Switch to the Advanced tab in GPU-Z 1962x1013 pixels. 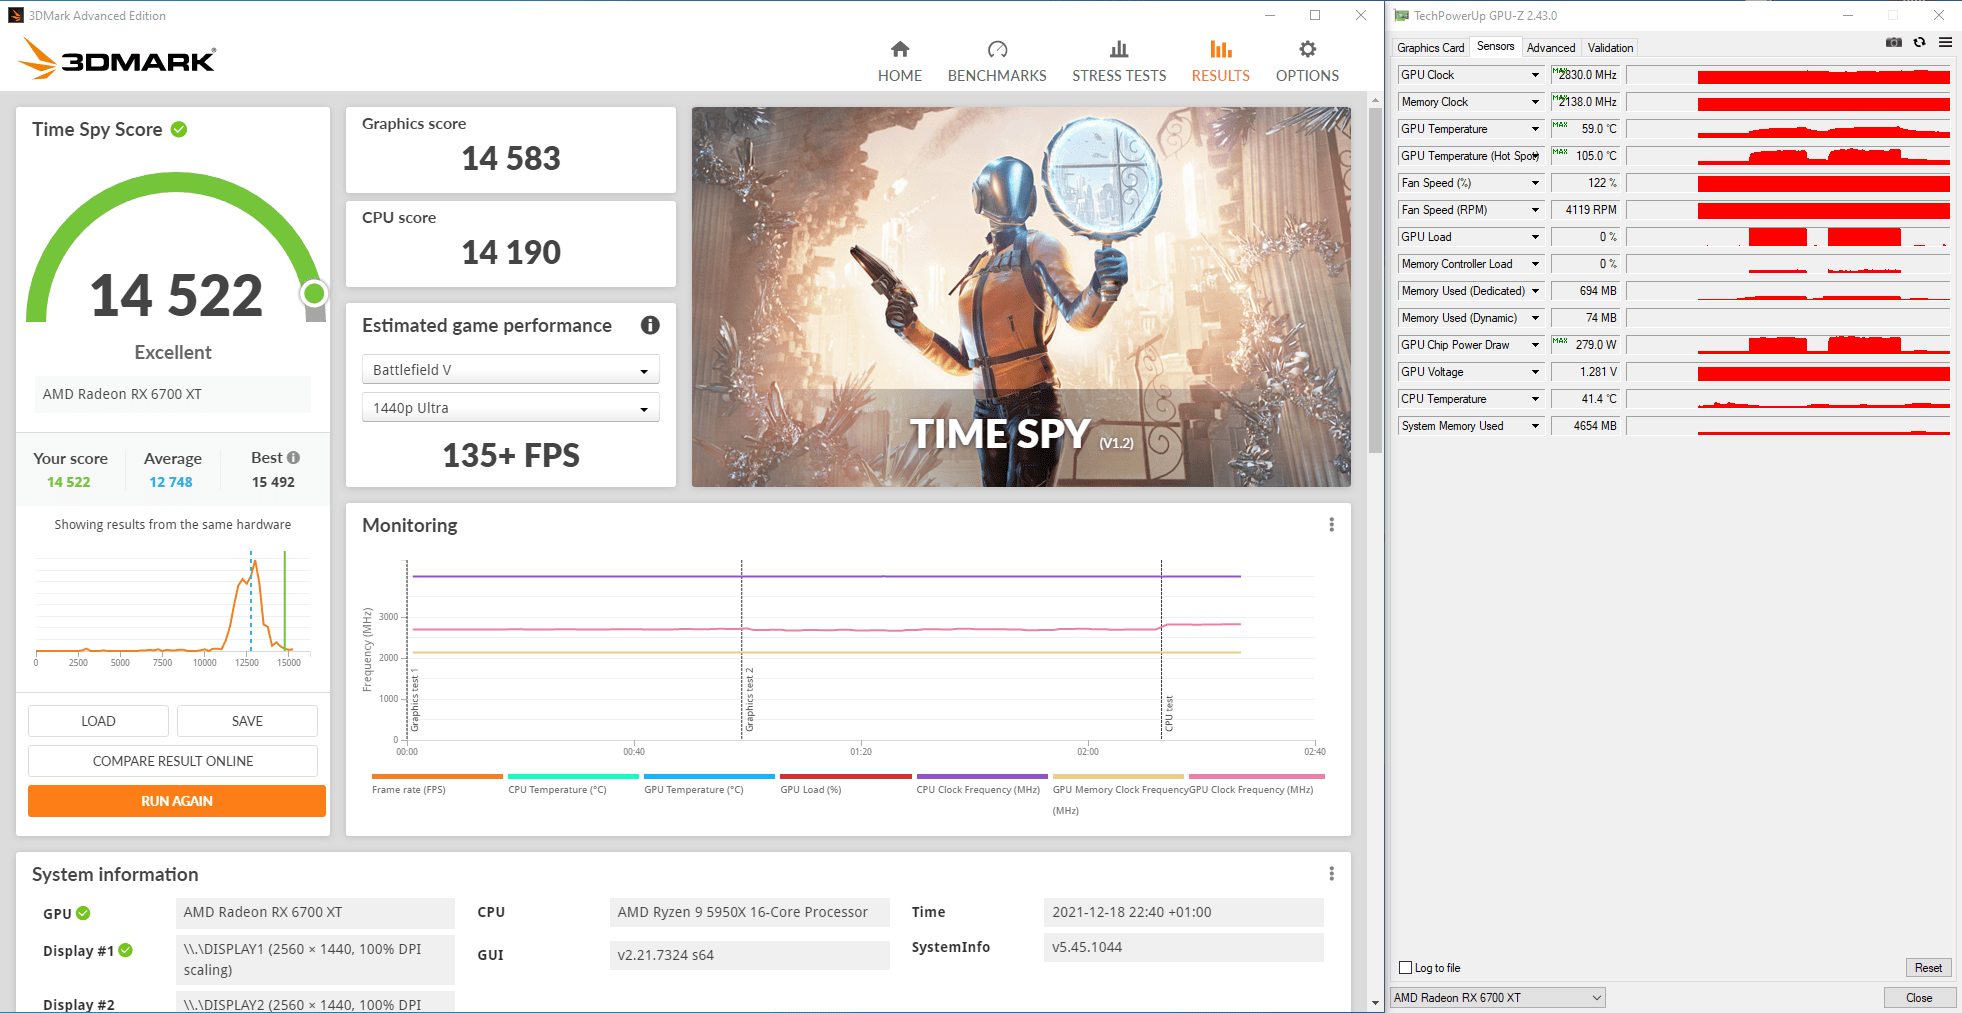pyautogui.click(x=1550, y=47)
